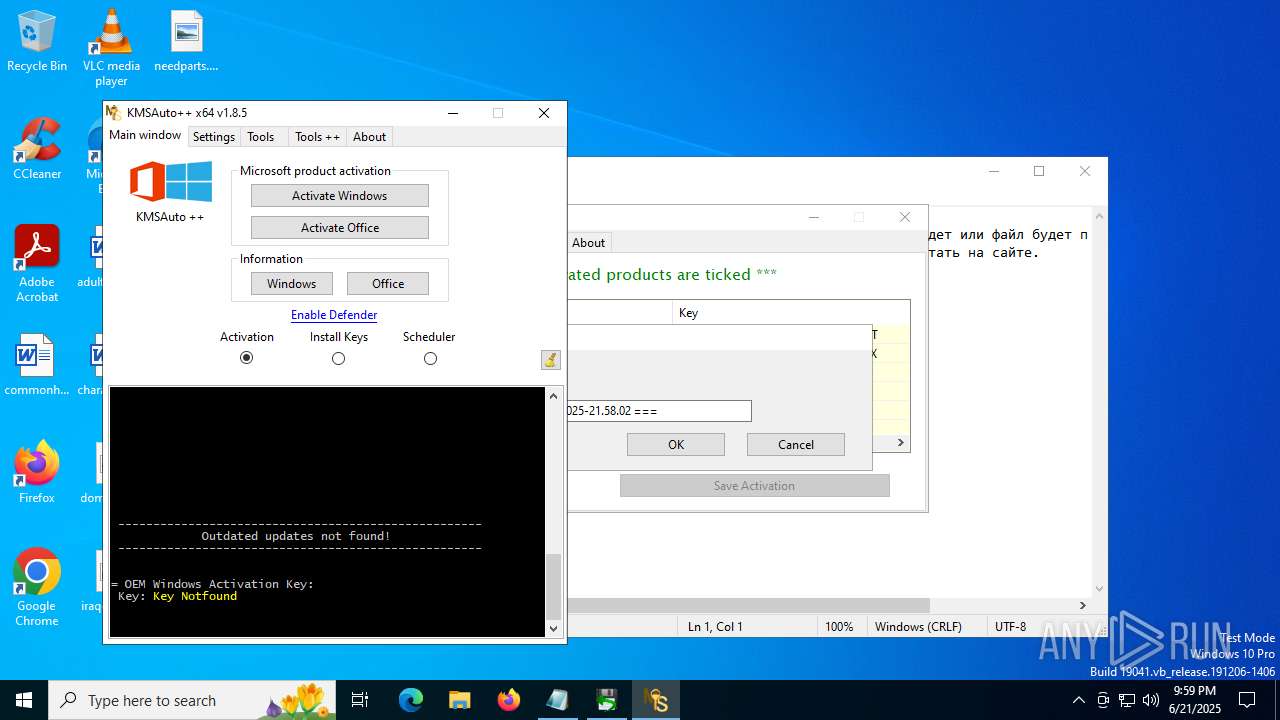Launch Google Chrome from desktop shortcut
The width and height of the screenshot is (1280, 720).
coord(37,588)
